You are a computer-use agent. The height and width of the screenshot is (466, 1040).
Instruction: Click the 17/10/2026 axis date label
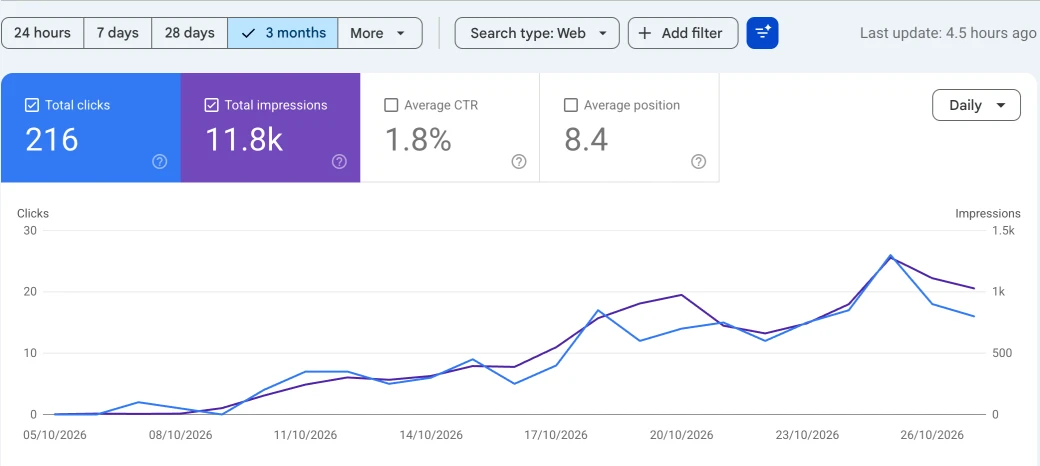pyautogui.click(x=556, y=435)
